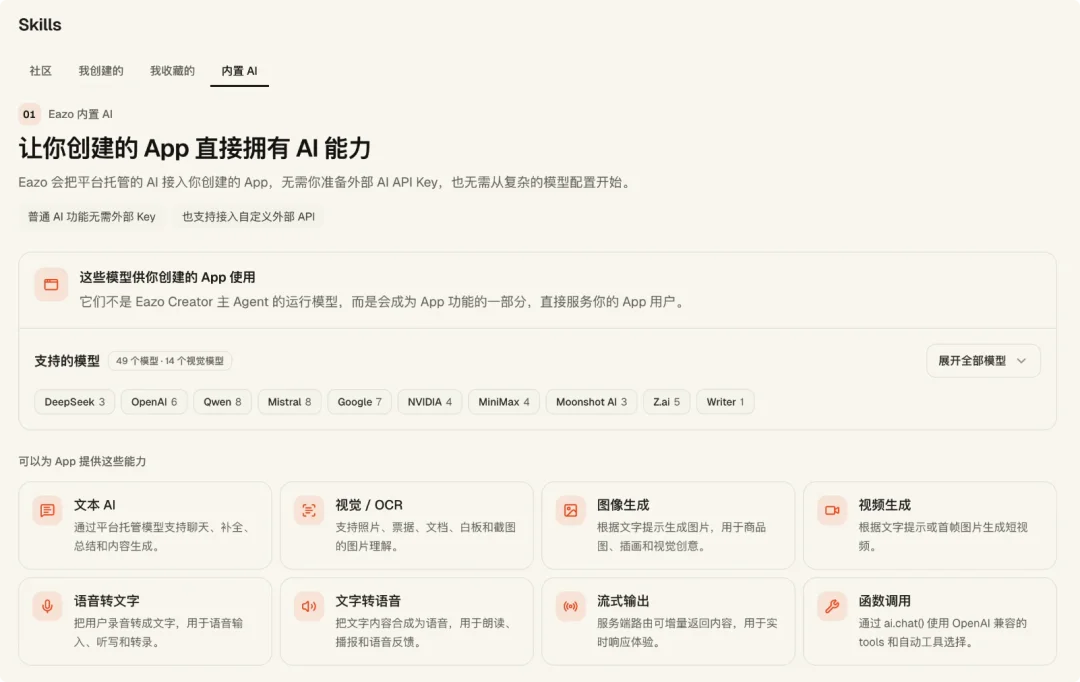Select the Z.ai 5 model chip
The width and height of the screenshot is (1080, 682).
pyautogui.click(x=667, y=402)
